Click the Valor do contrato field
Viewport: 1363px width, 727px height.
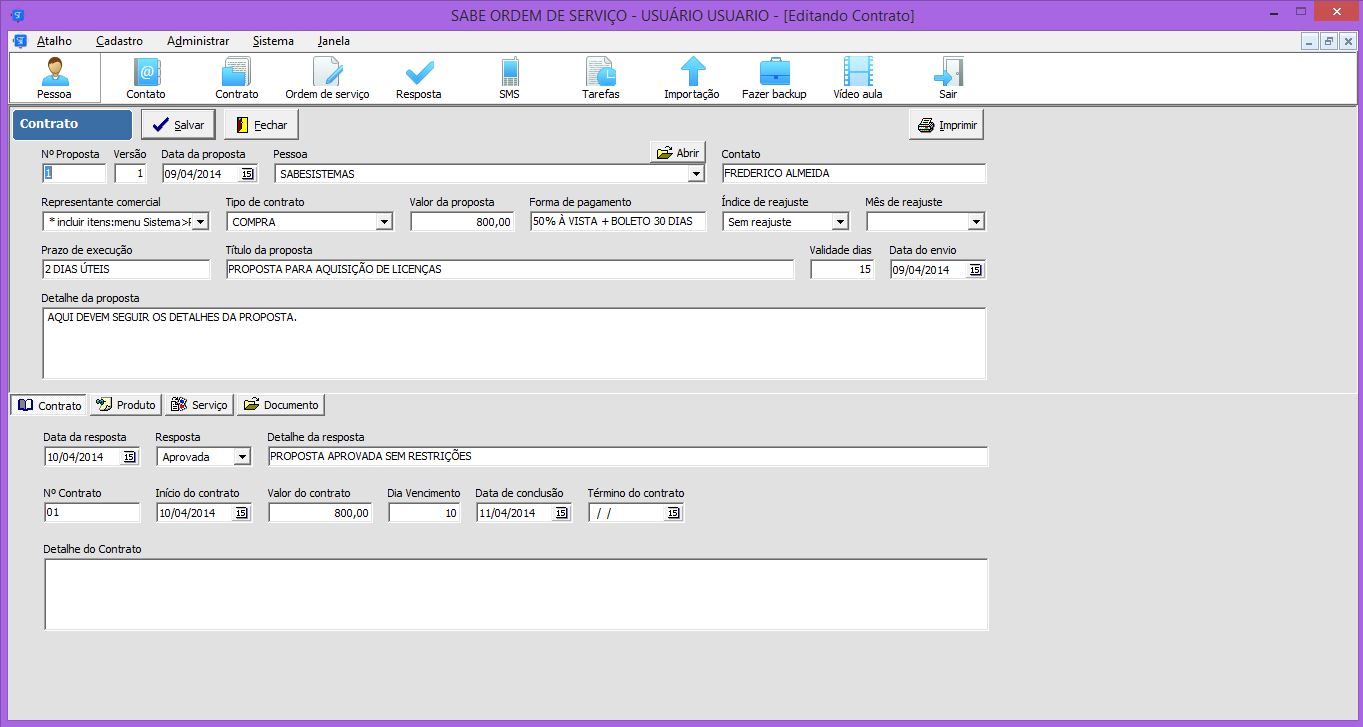(320, 513)
